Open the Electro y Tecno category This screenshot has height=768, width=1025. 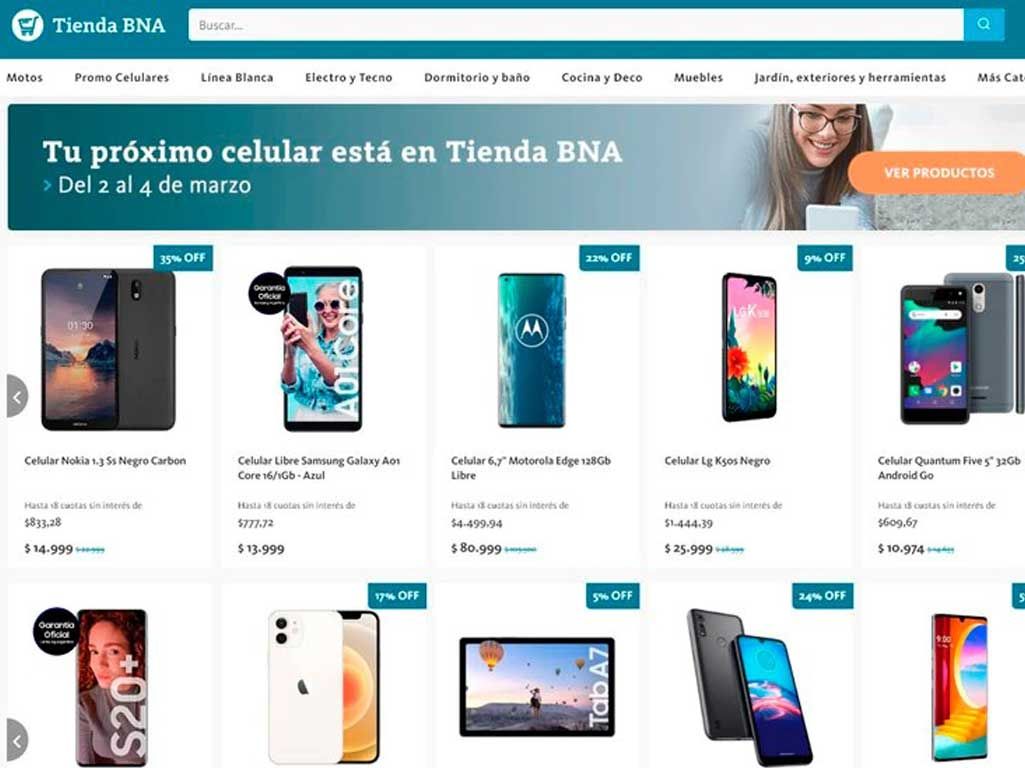click(348, 77)
